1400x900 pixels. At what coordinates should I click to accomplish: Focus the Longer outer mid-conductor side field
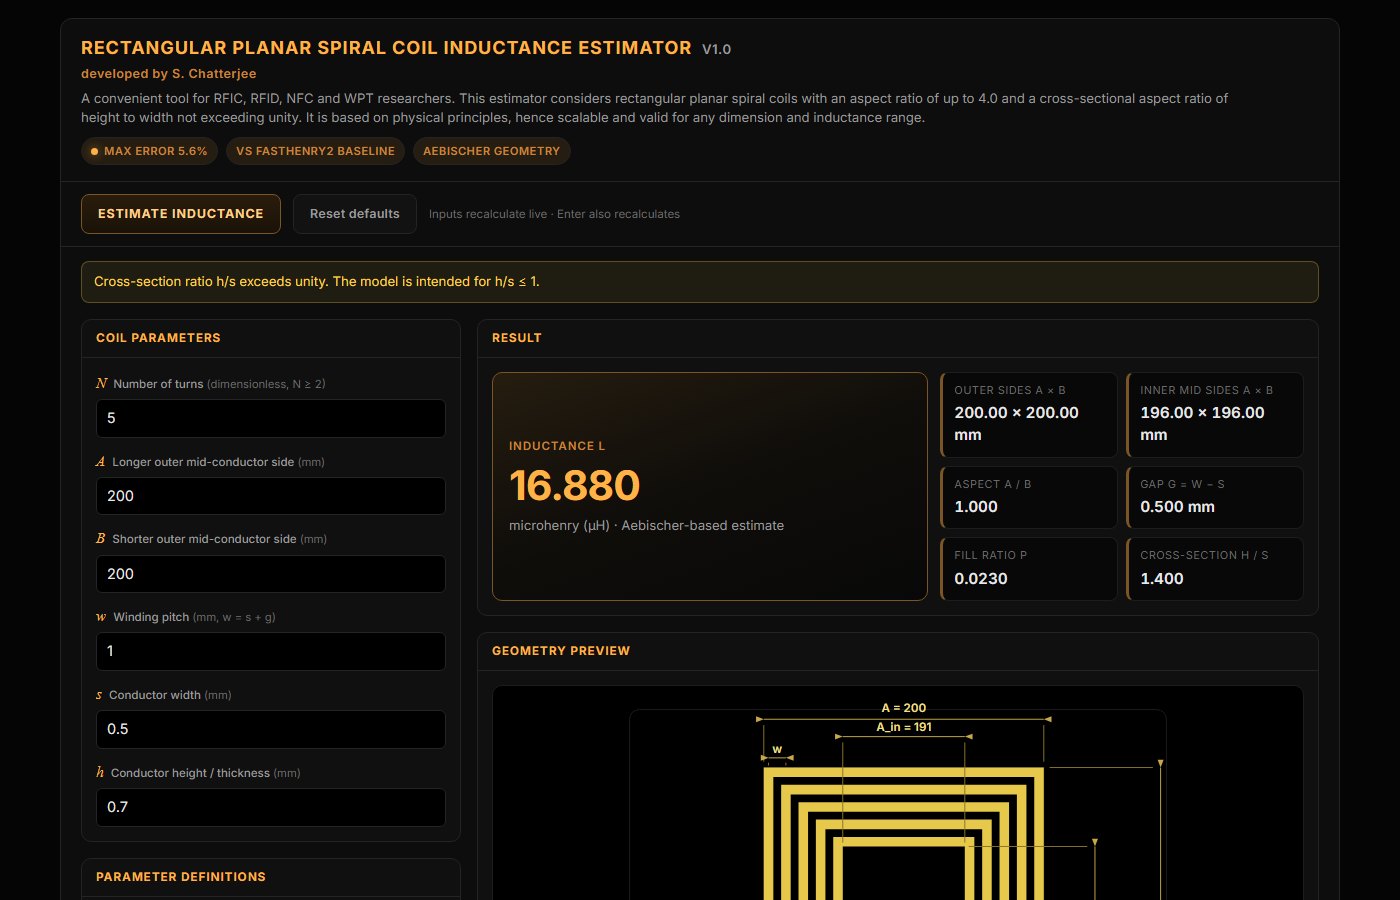(271, 496)
